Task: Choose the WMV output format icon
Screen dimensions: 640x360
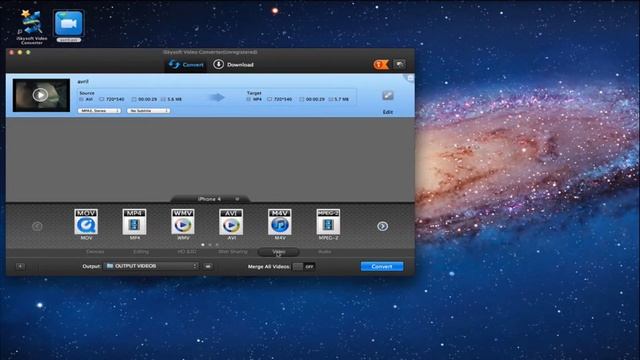Action: 183,222
